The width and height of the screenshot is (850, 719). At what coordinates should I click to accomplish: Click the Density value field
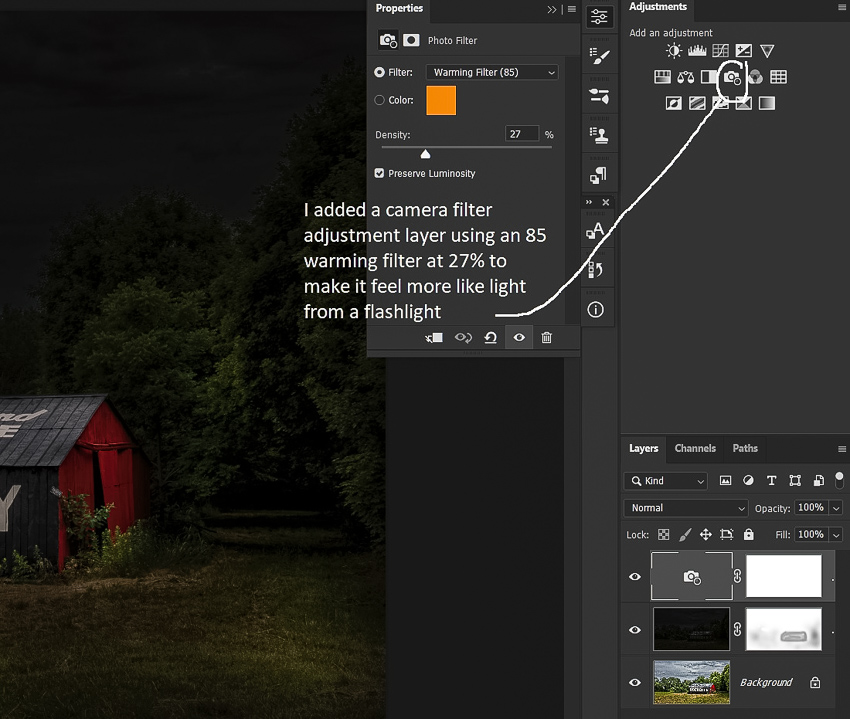click(x=522, y=134)
